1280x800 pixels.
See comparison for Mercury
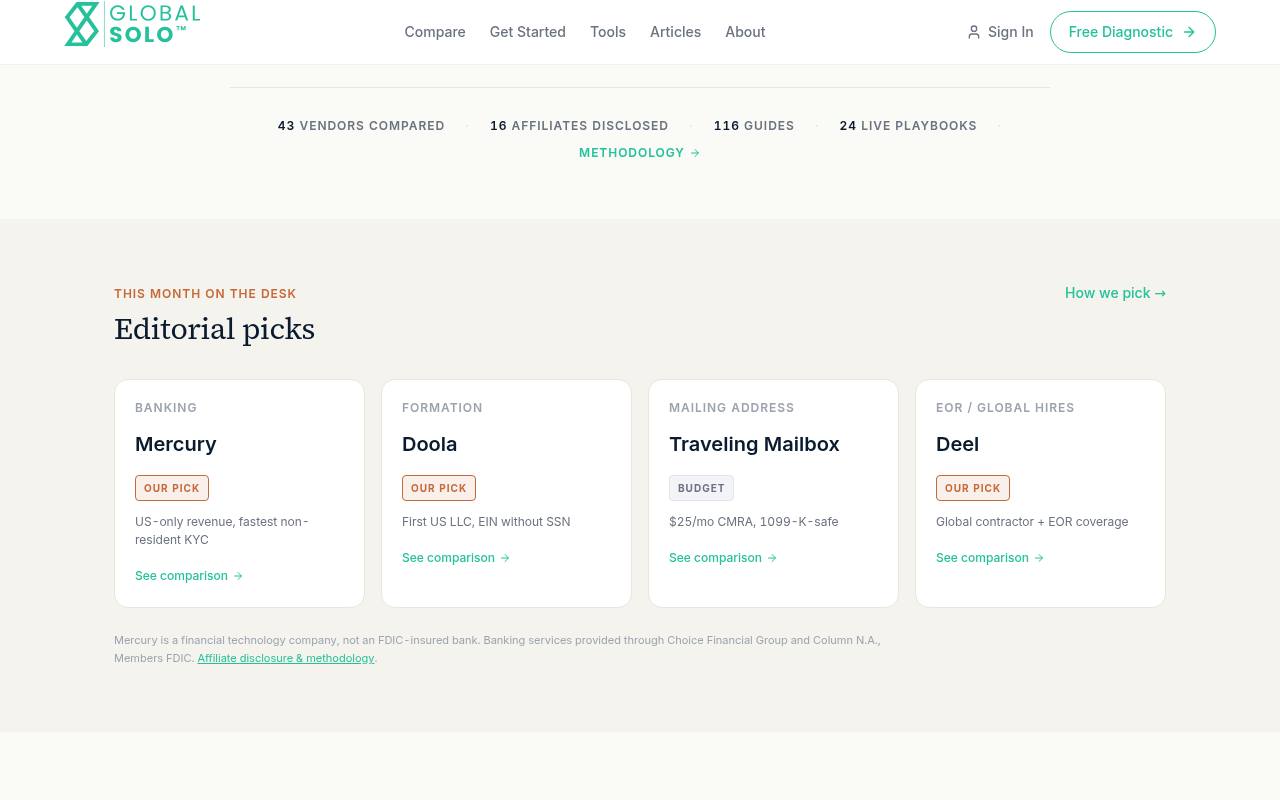tap(189, 576)
